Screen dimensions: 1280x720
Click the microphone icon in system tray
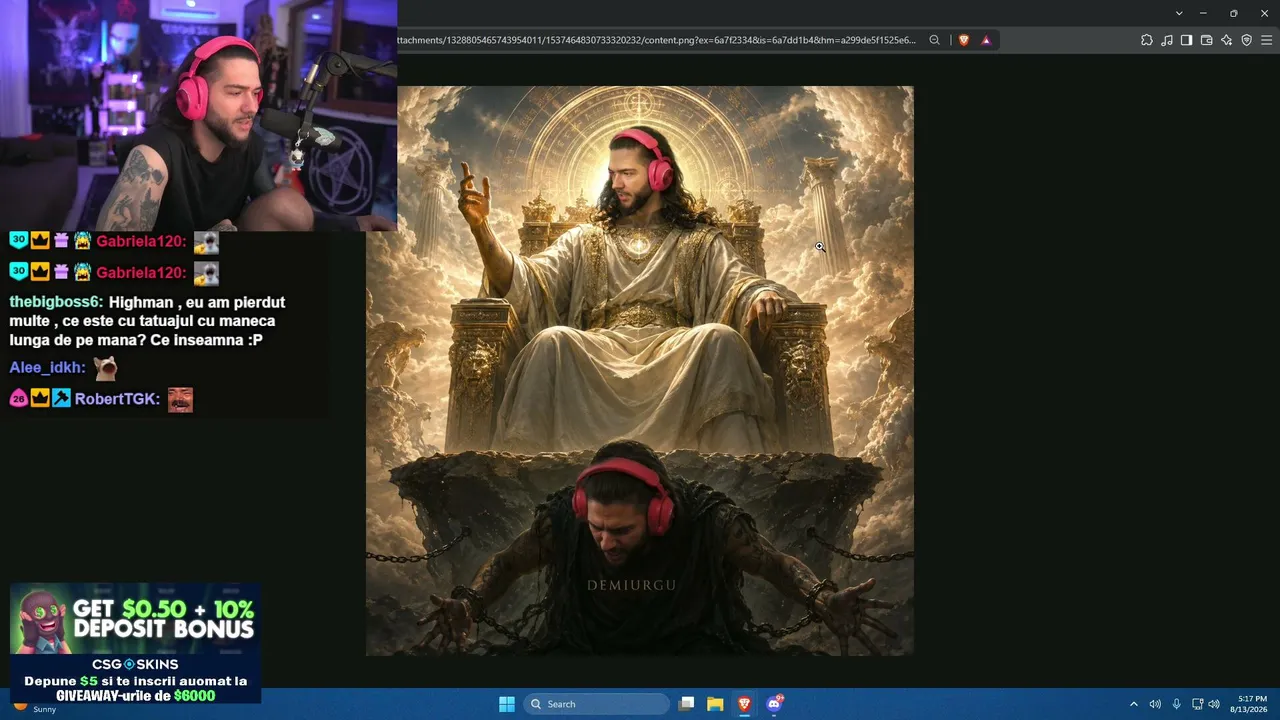coord(1176,704)
